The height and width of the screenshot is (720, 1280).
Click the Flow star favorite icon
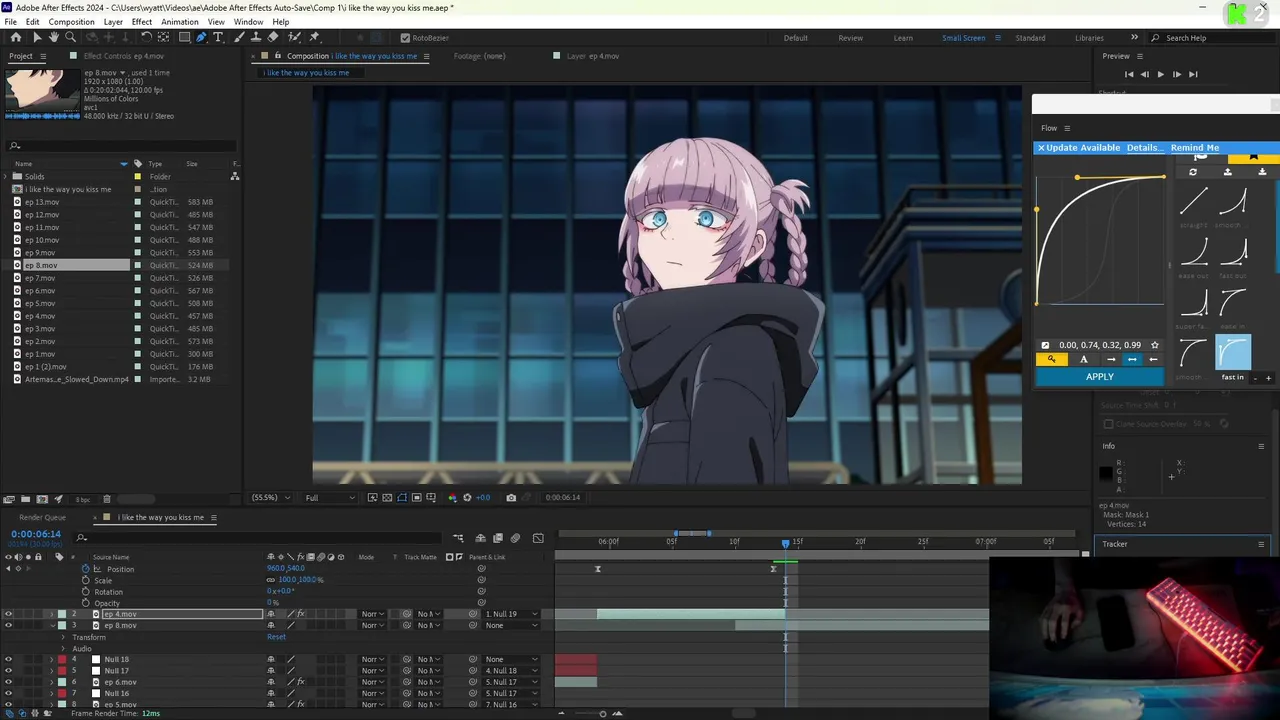point(1155,345)
